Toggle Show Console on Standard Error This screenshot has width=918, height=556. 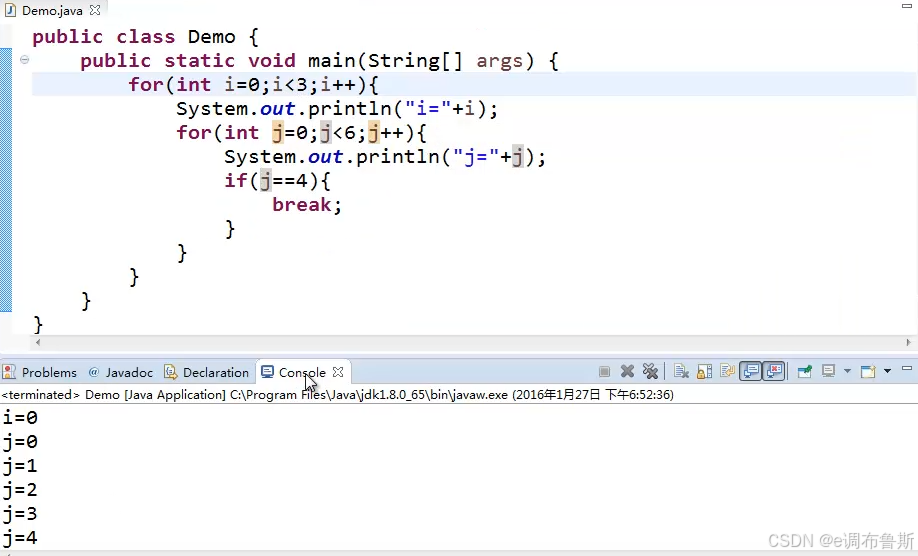tap(773, 372)
